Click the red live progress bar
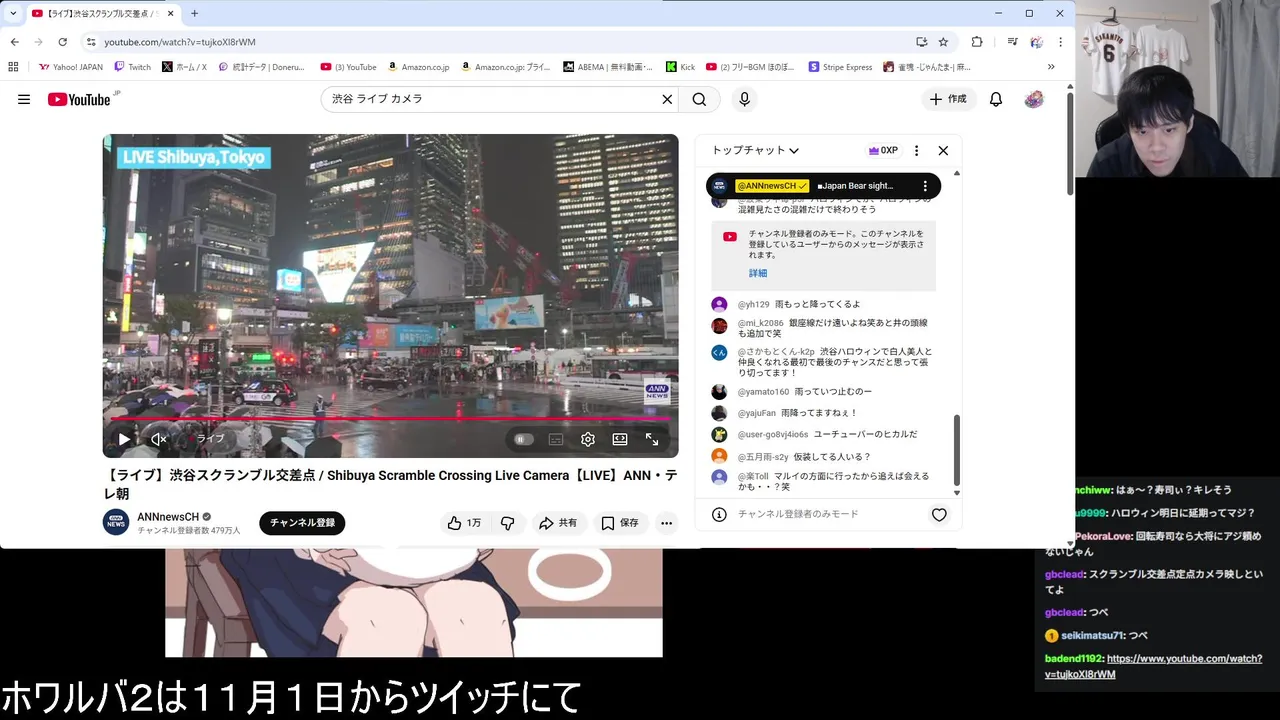The height and width of the screenshot is (720, 1280). tap(390, 419)
